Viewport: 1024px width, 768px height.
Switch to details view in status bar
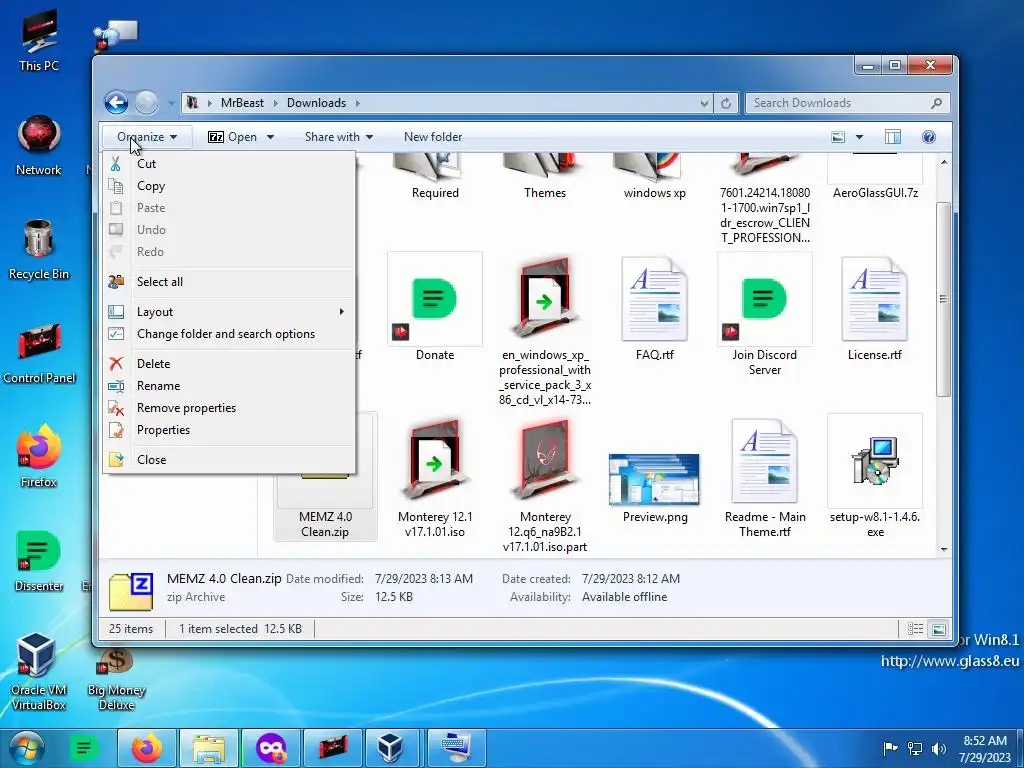click(x=916, y=629)
